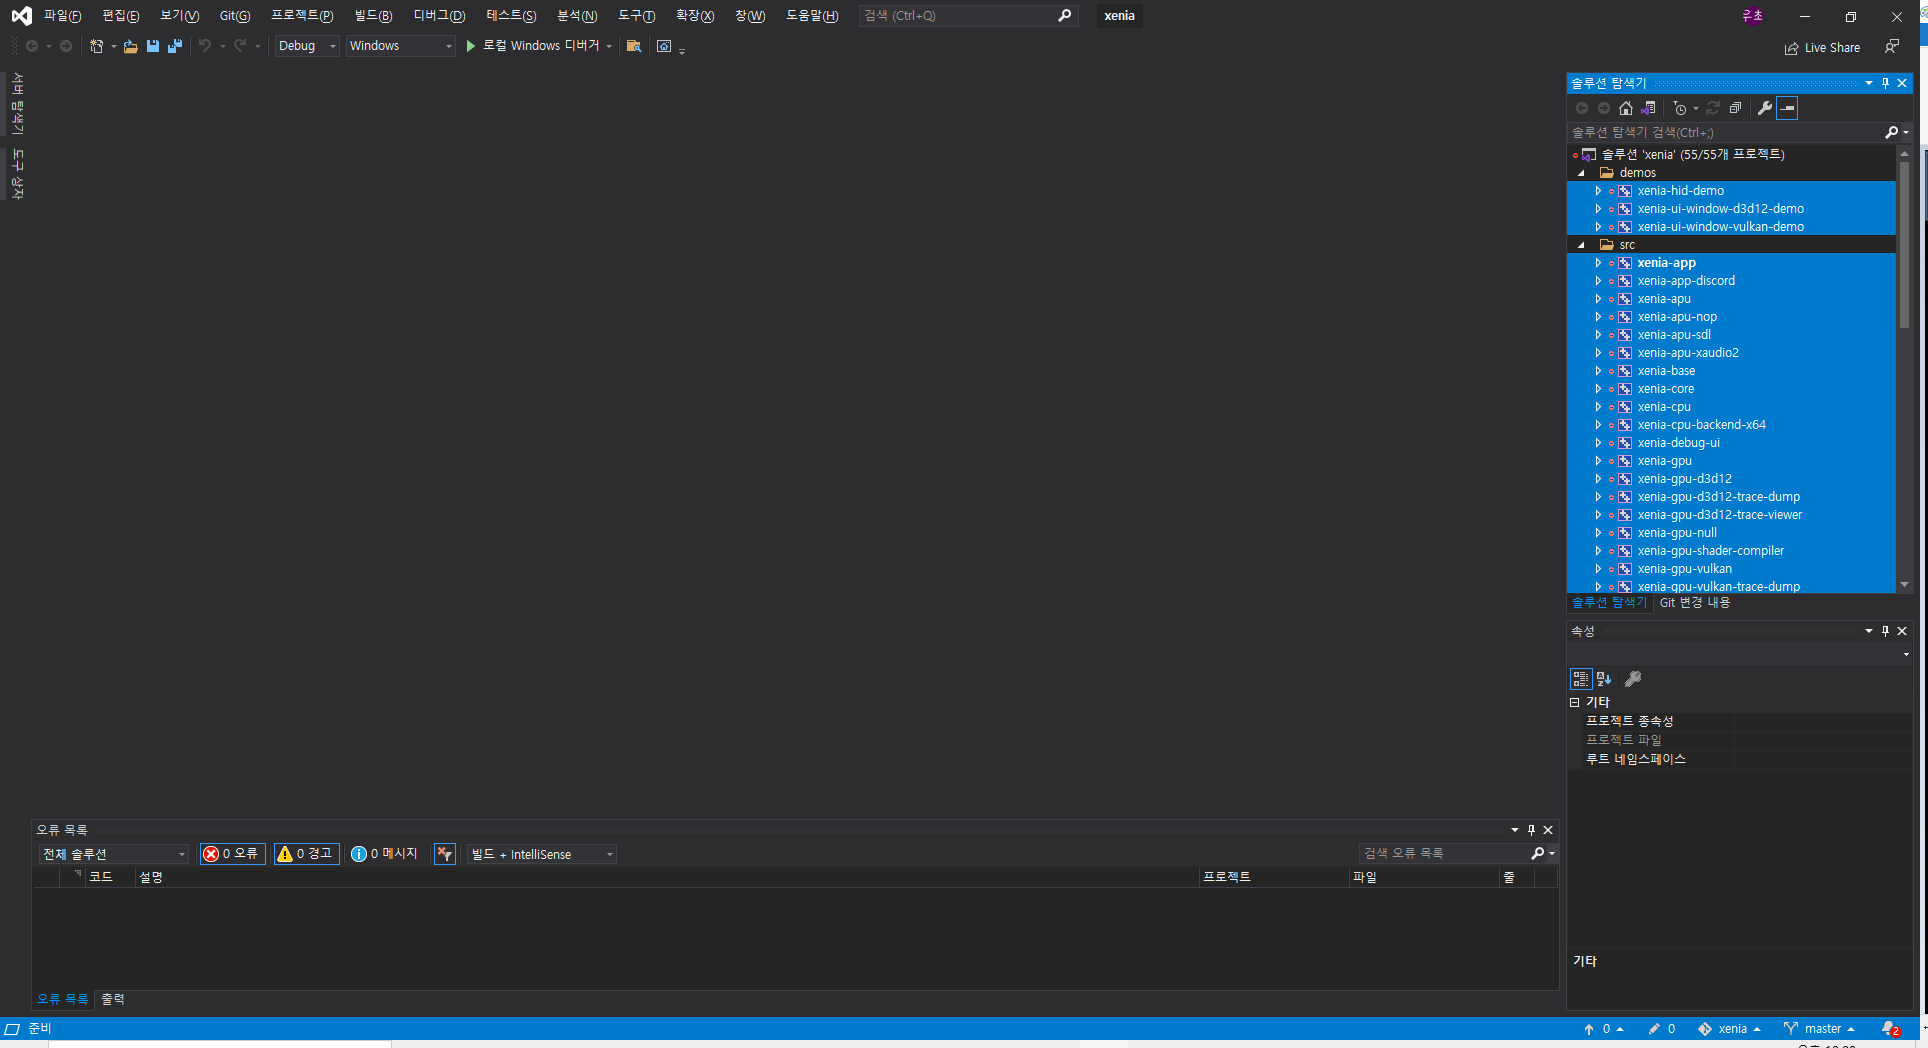The height and width of the screenshot is (1048, 1928).
Task: Click the Save All icon
Action: coord(175,46)
